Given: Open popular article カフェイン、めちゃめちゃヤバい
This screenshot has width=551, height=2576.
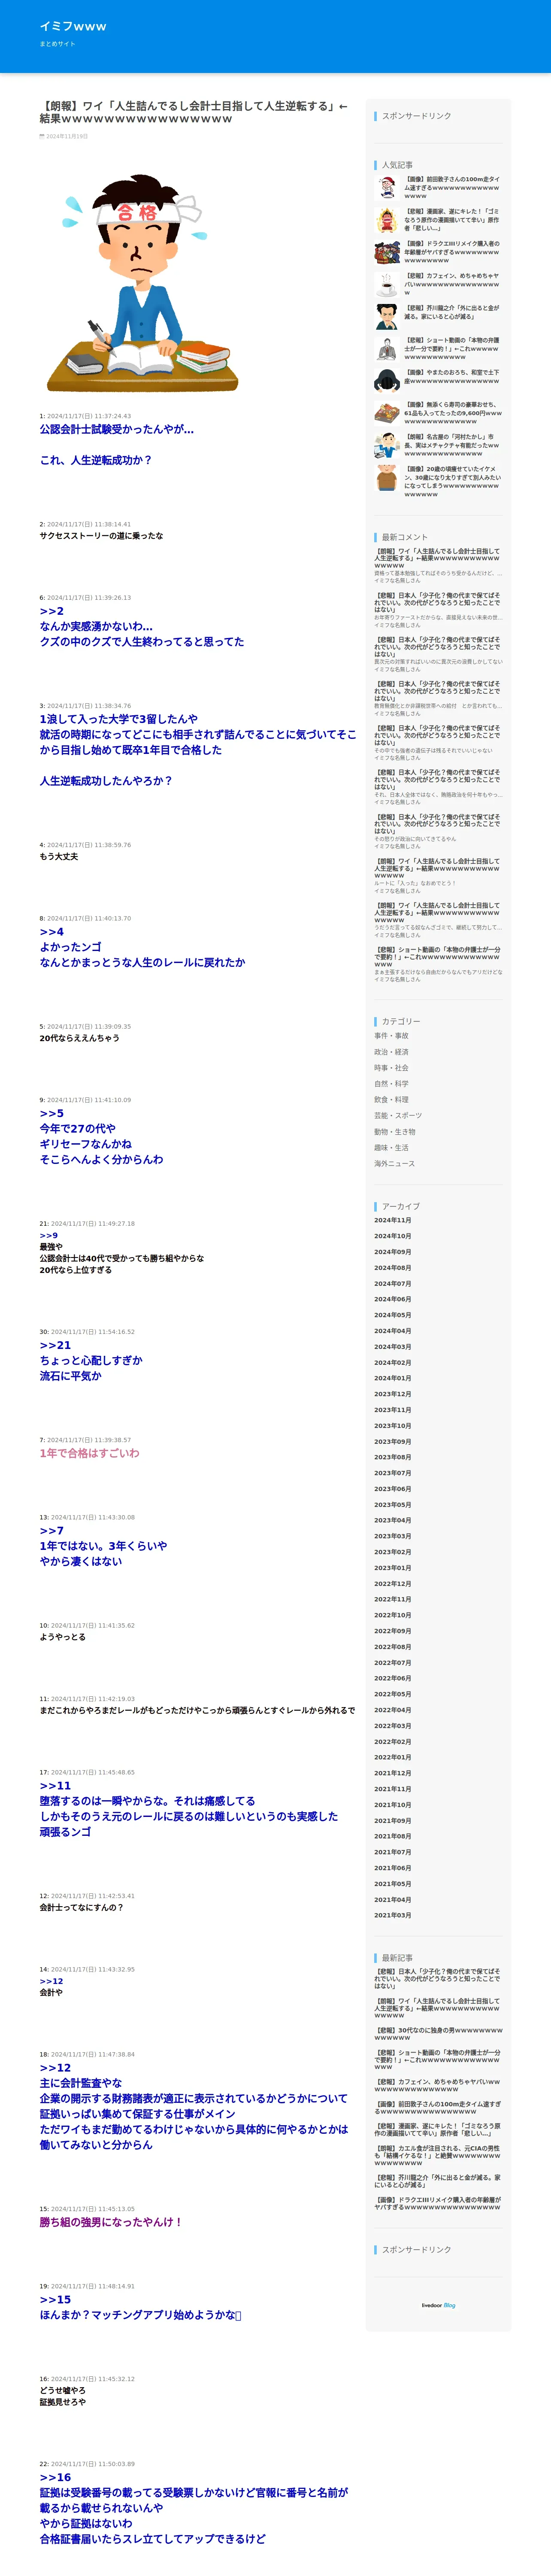Looking at the screenshot, I should point(452,284).
